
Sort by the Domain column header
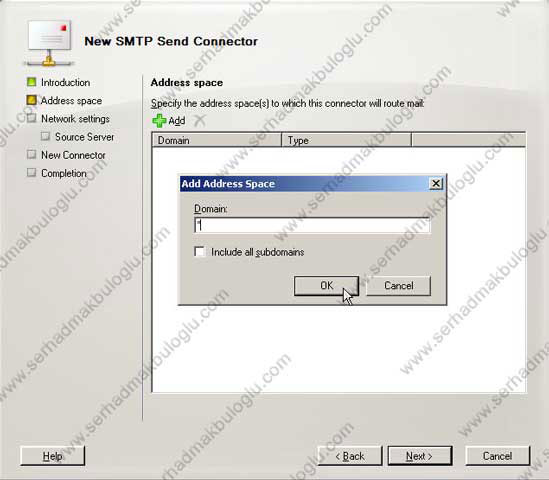coord(217,140)
